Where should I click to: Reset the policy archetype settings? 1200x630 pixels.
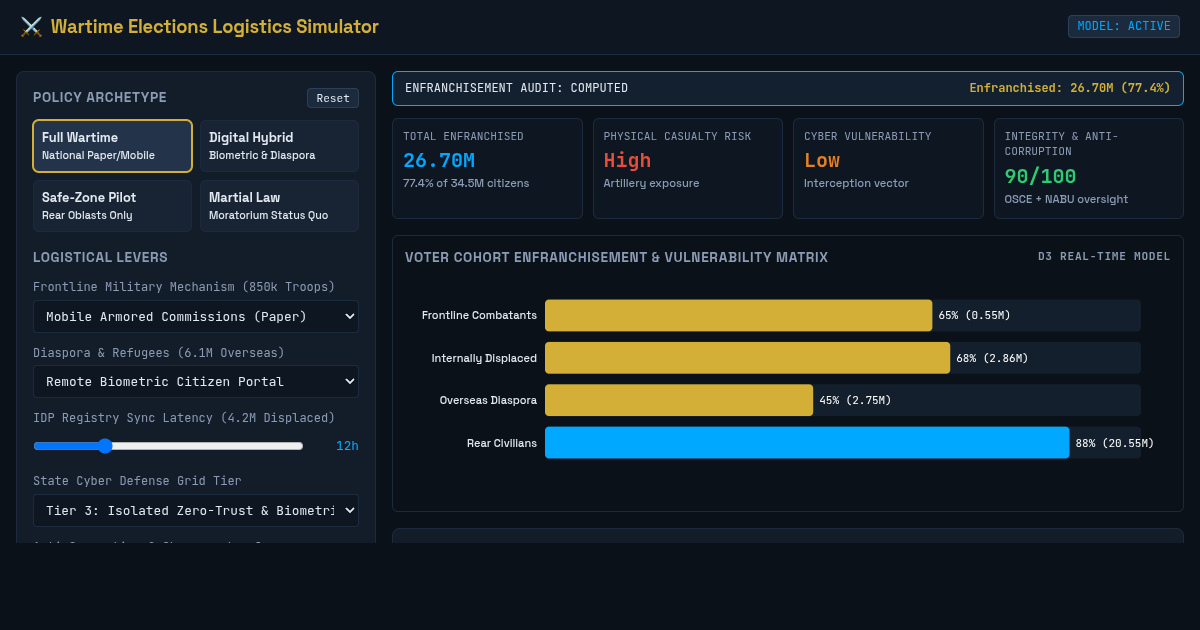pyautogui.click(x=333, y=98)
